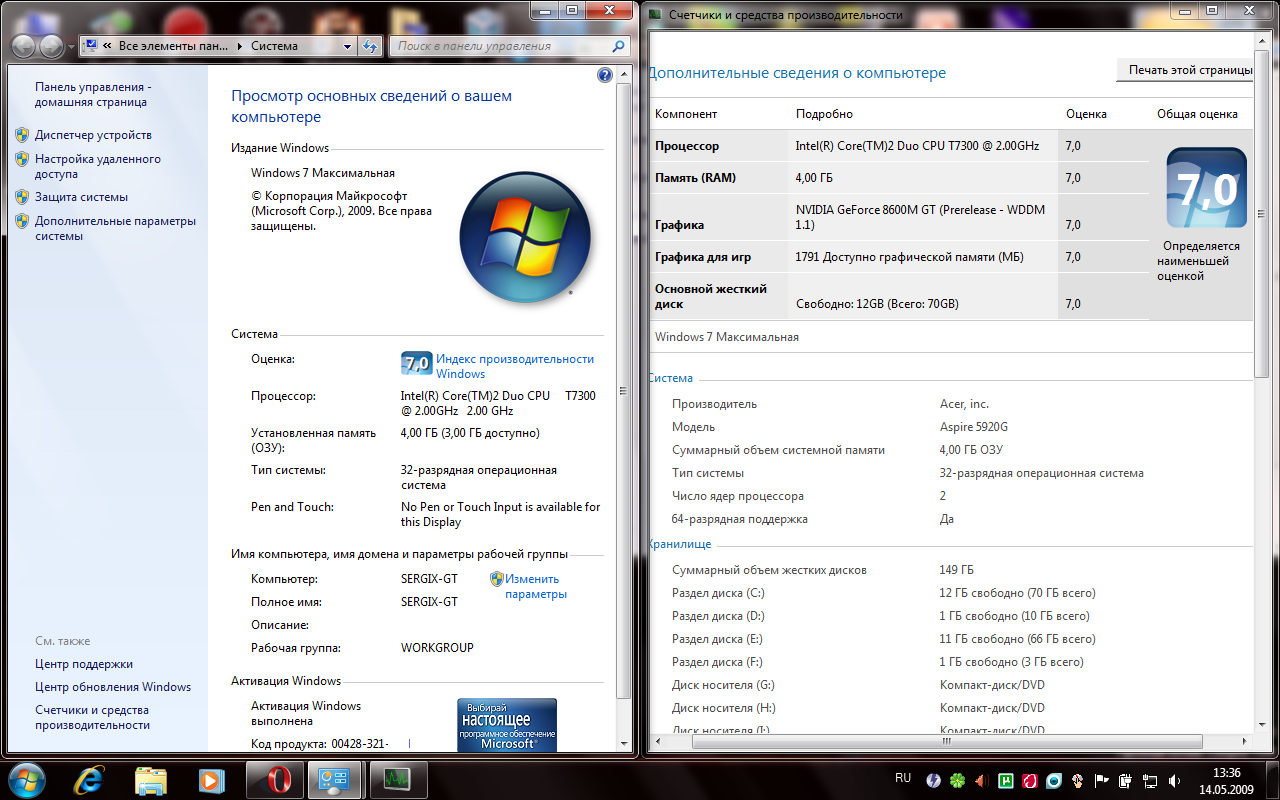
Task: Select "Все элементы пан..." breadcrumb item
Action: [172, 46]
